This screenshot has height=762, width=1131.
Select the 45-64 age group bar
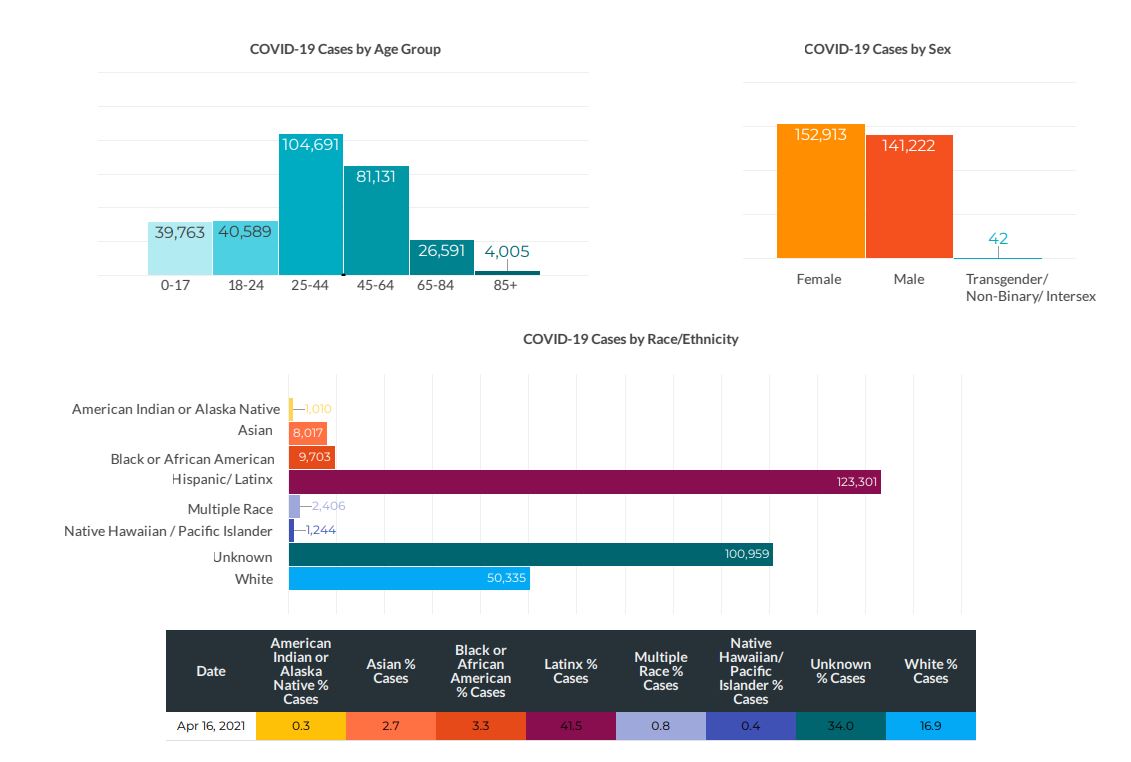coord(376,221)
